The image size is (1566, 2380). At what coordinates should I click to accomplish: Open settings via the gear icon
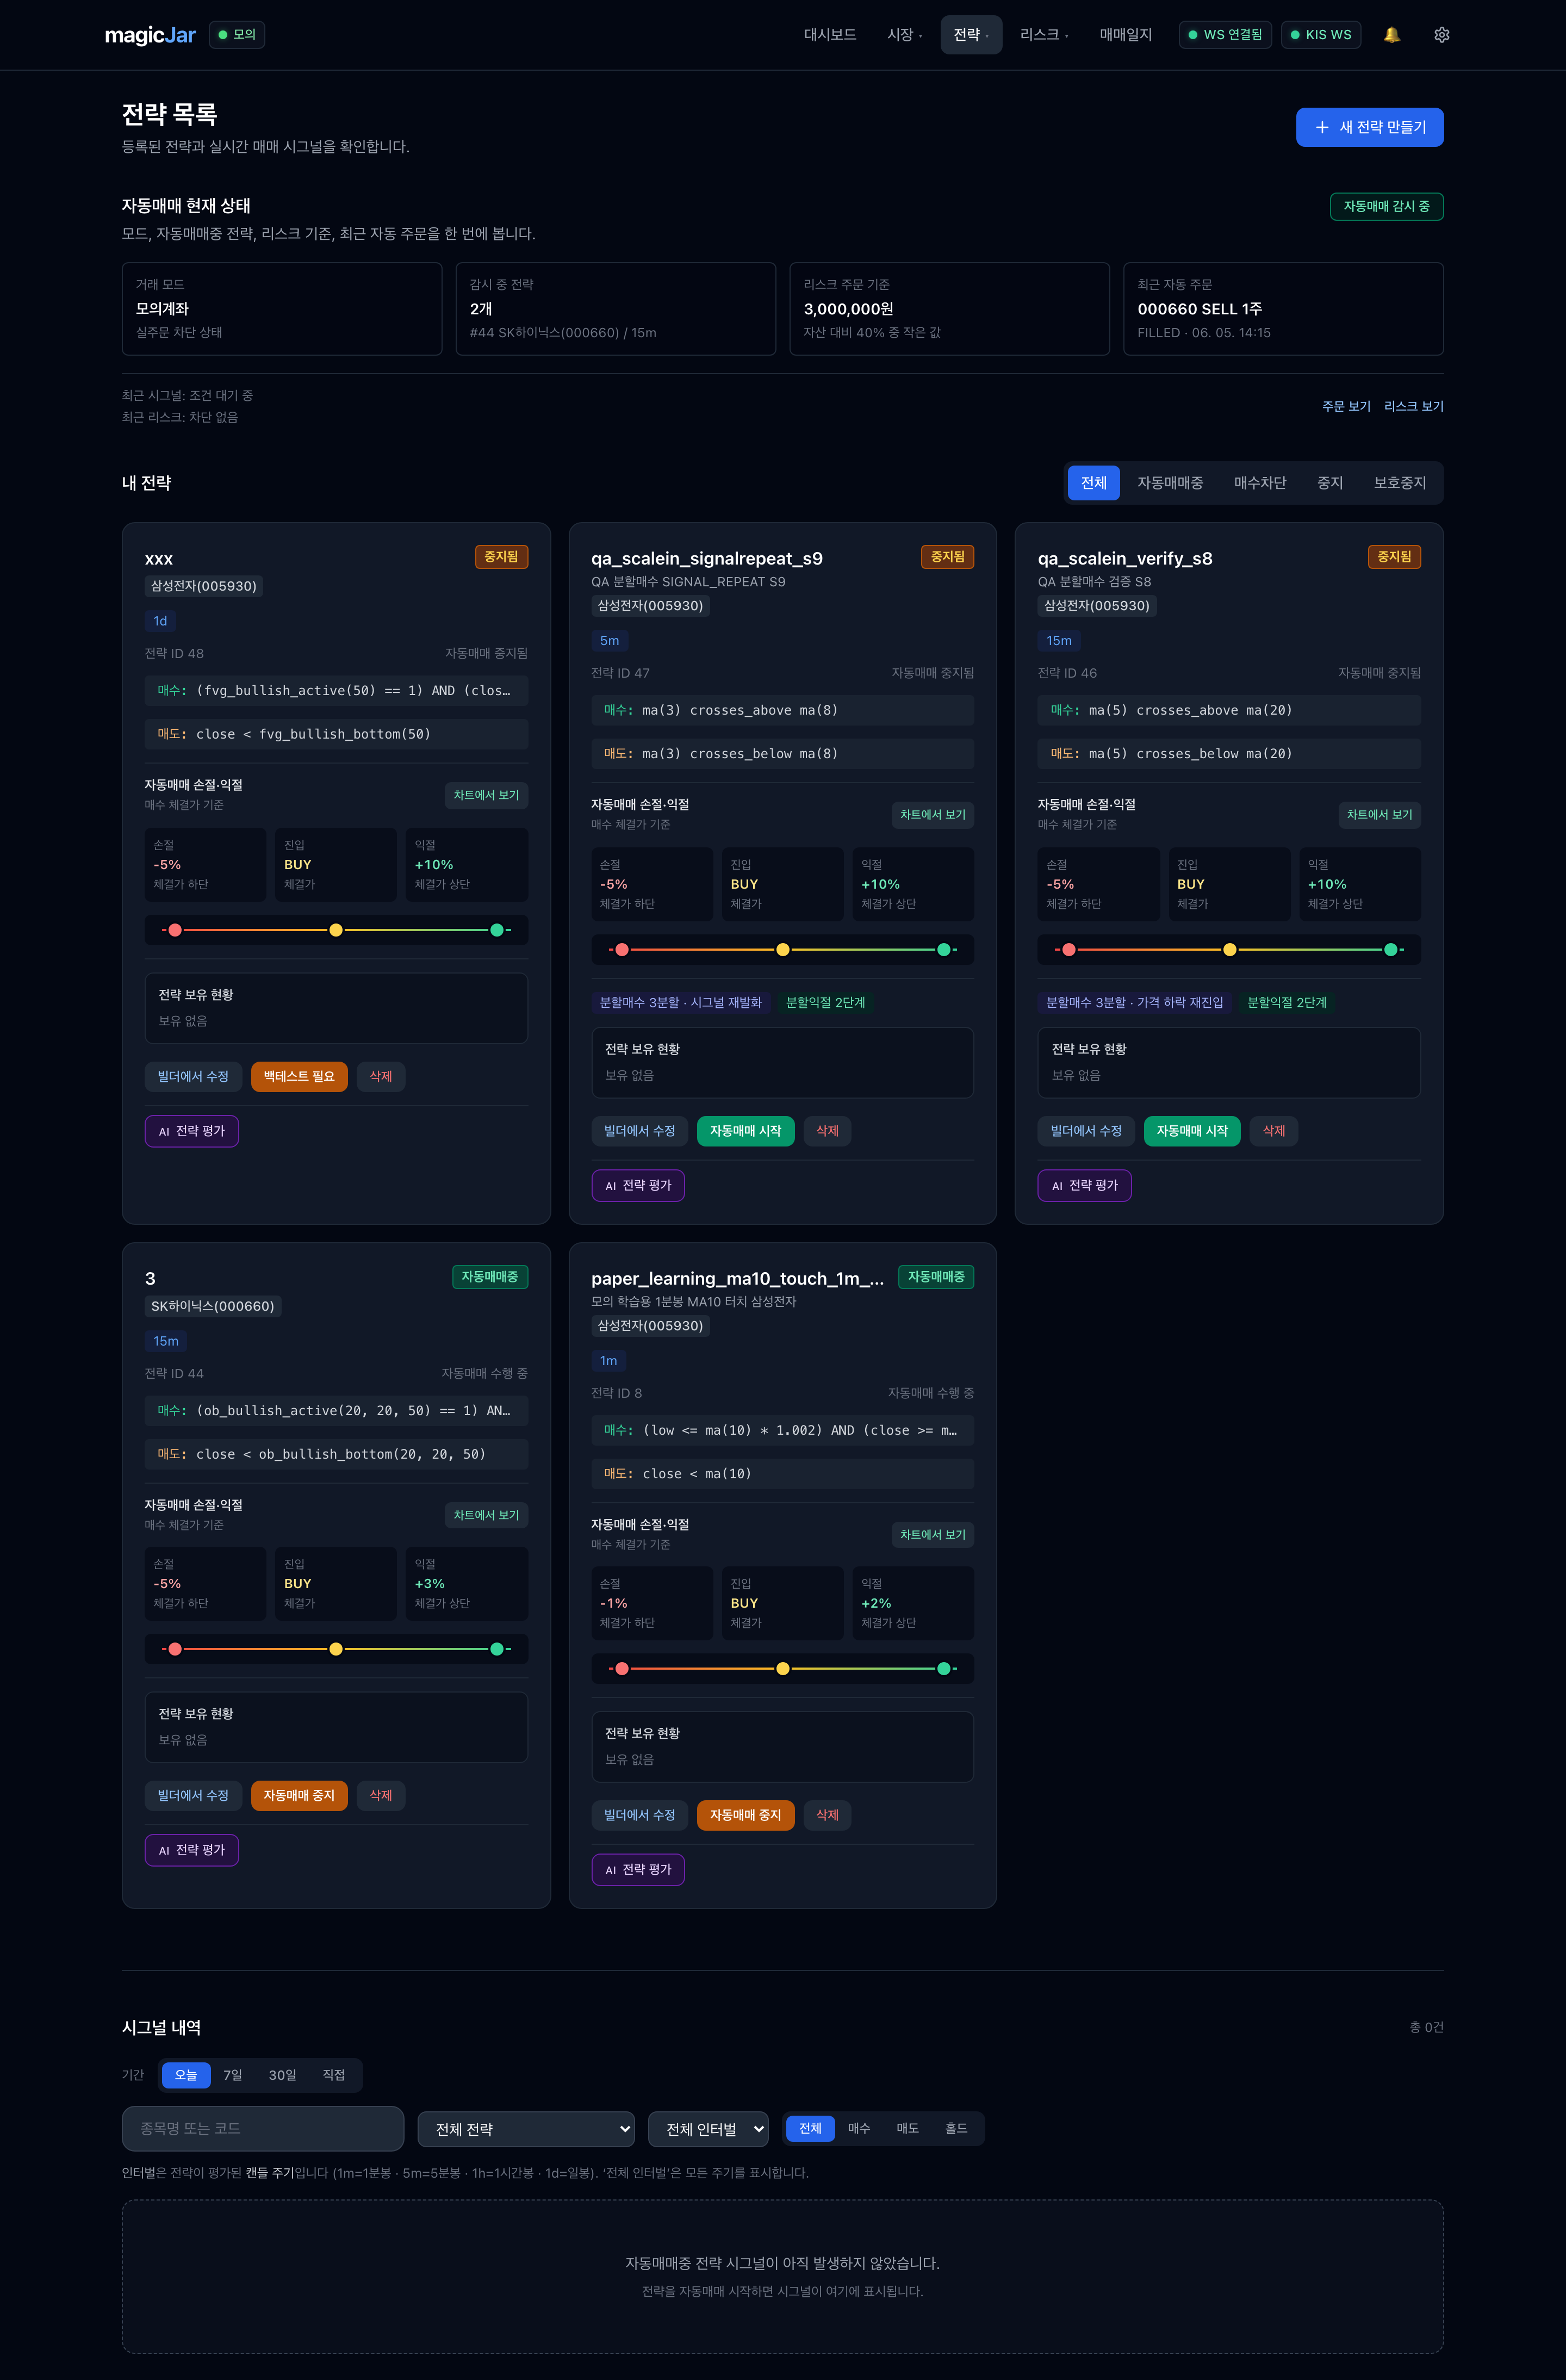[1441, 35]
